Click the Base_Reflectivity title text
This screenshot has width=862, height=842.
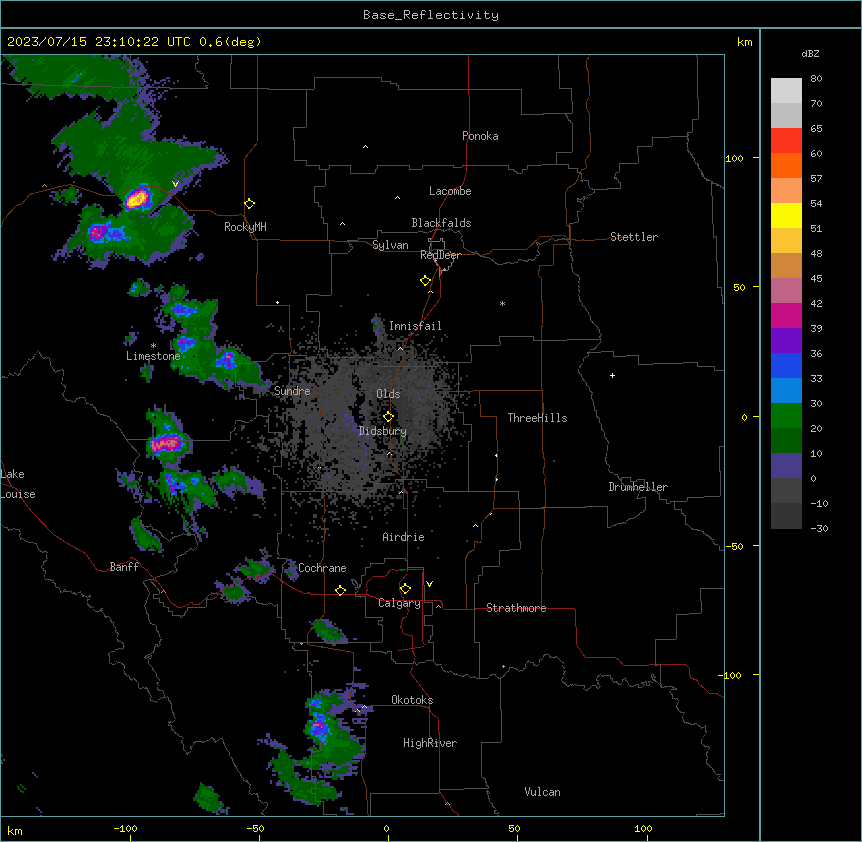(x=431, y=15)
